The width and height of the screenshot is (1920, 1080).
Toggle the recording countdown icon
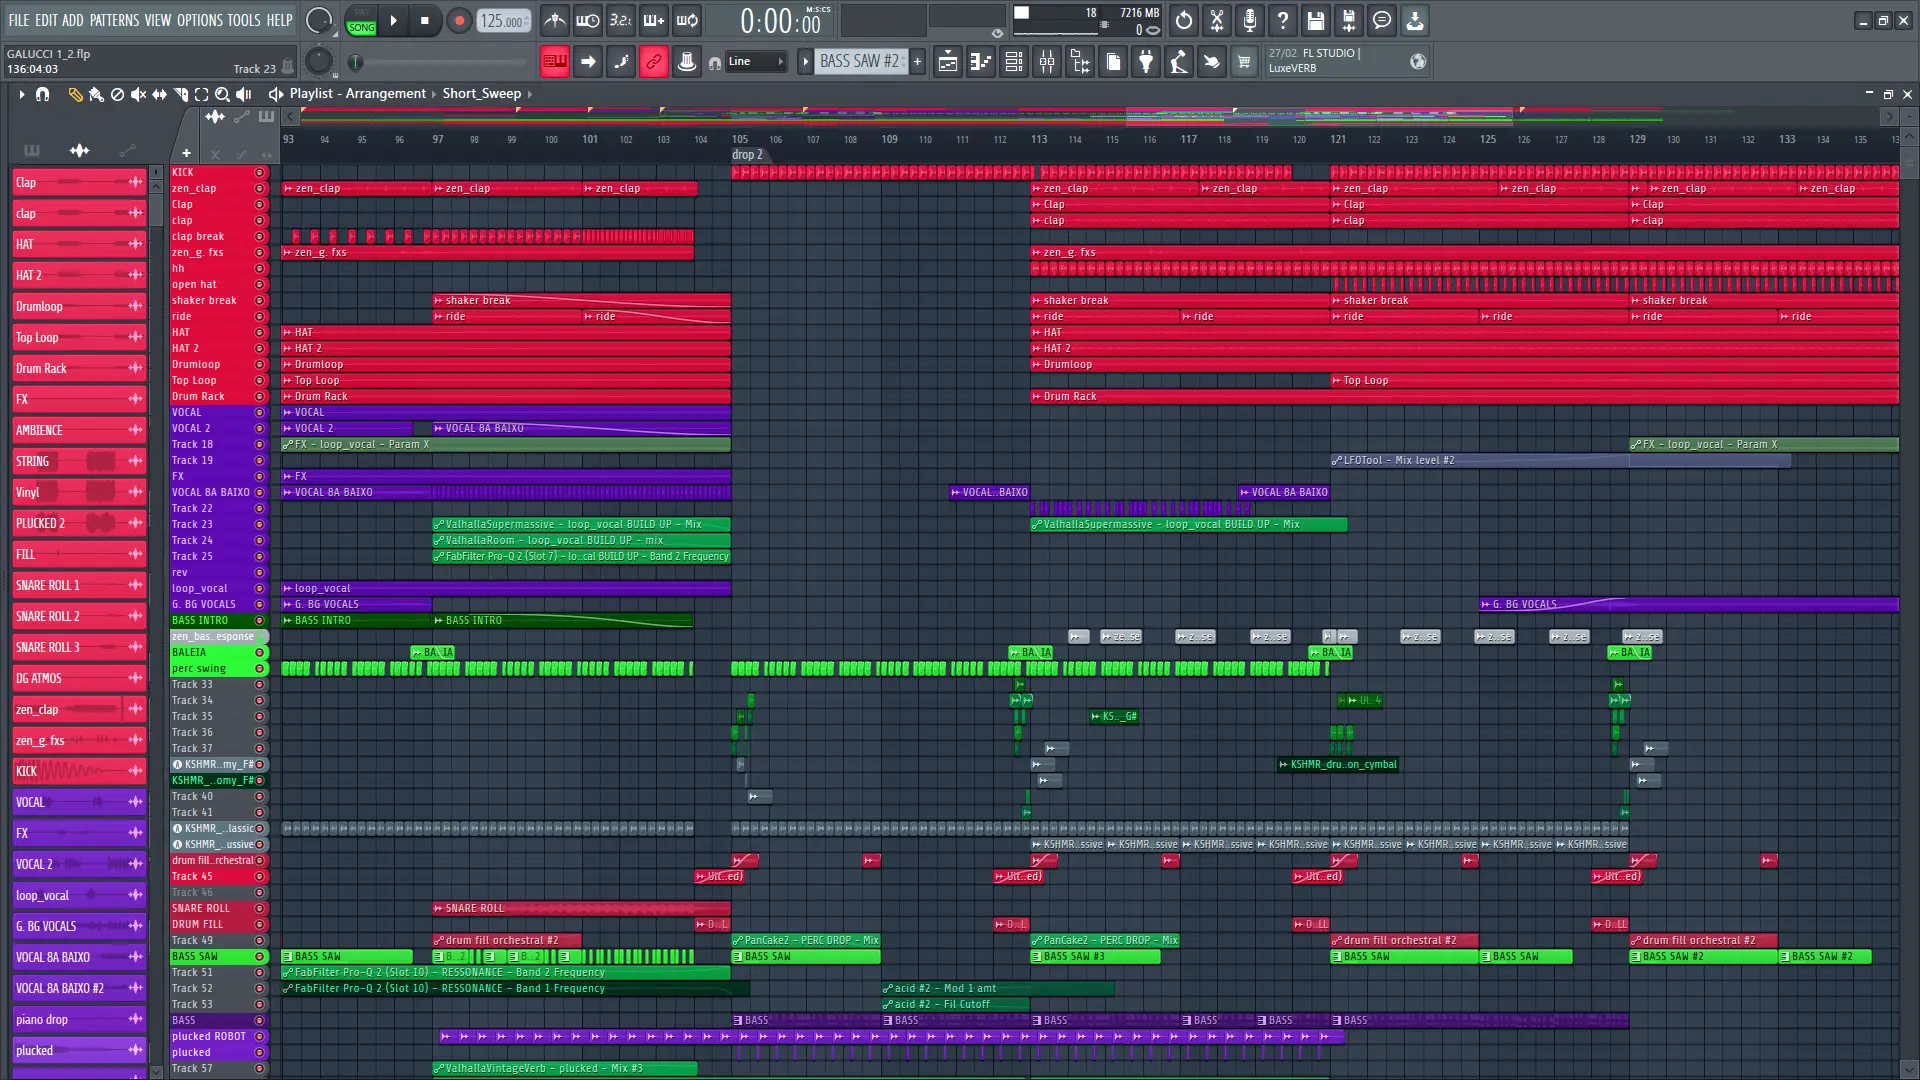tap(621, 20)
